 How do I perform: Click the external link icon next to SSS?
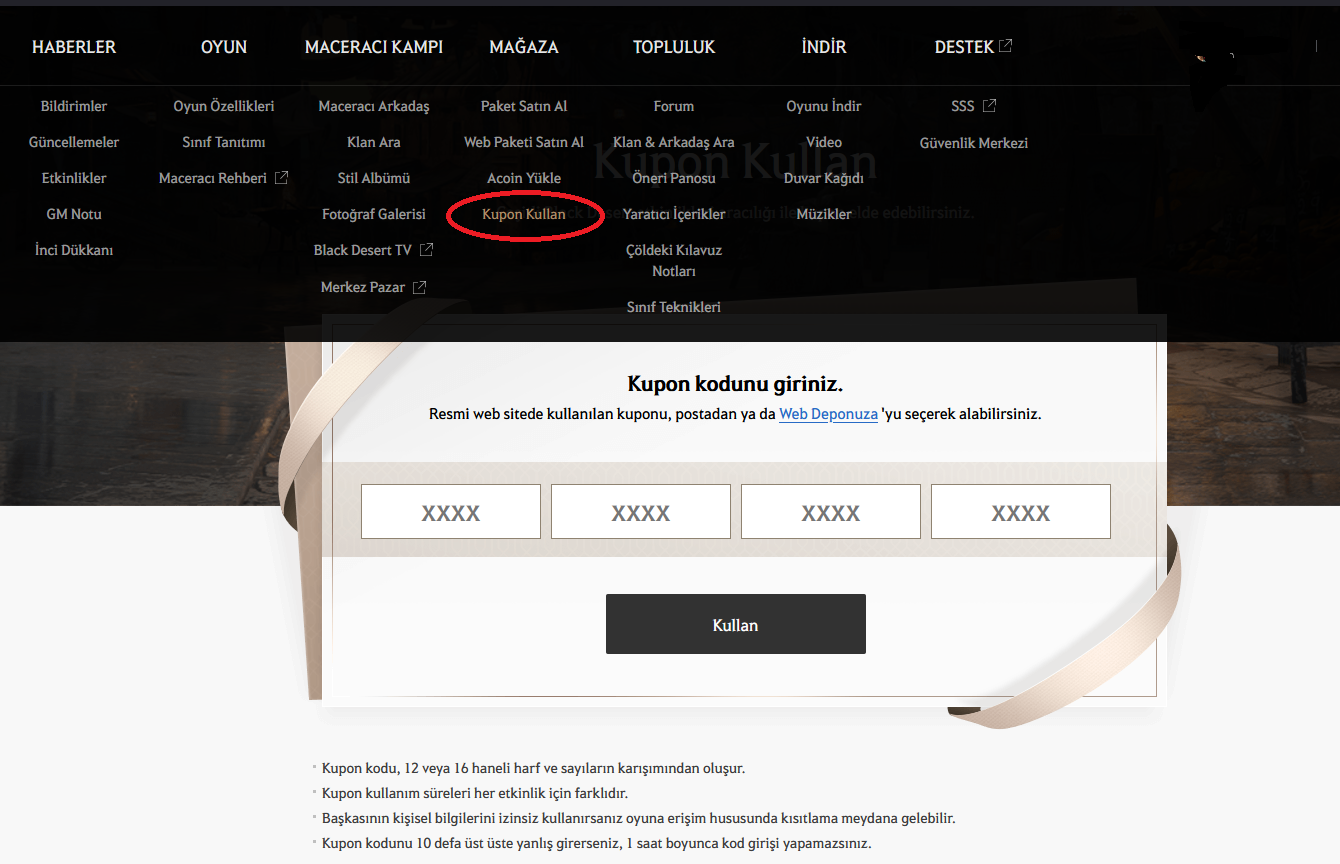(990, 104)
